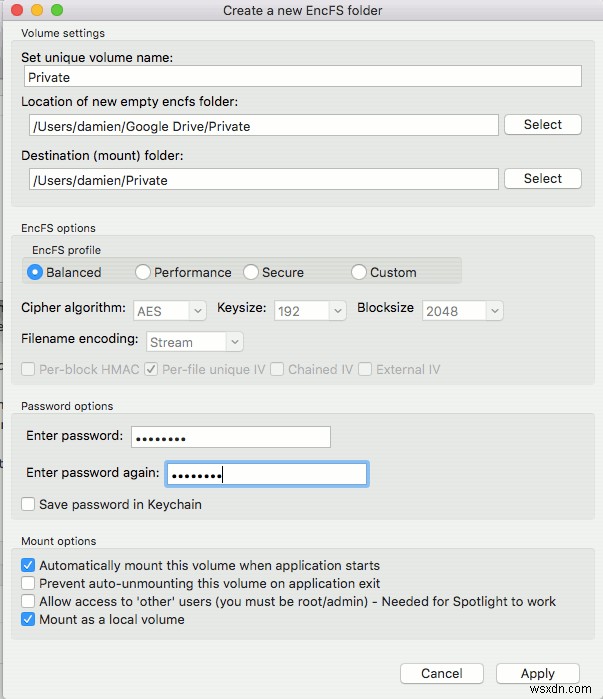Apply the new EncFS folder settings
The height and width of the screenshot is (699, 603).
tap(537, 673)
